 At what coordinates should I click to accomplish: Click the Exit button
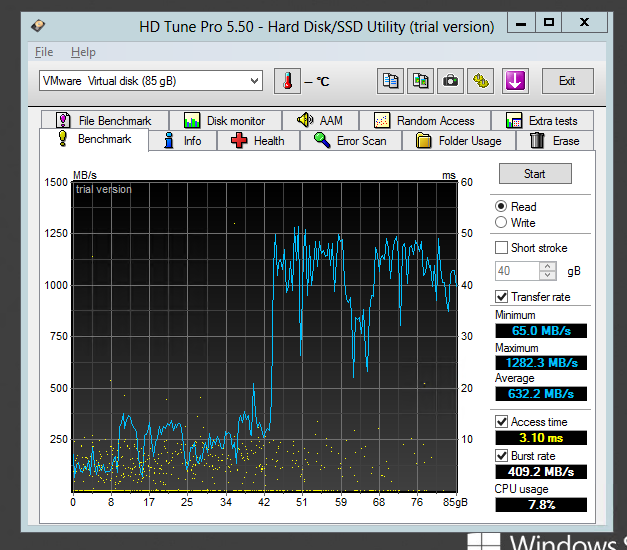pyautogui.click(x=567, y=81)
